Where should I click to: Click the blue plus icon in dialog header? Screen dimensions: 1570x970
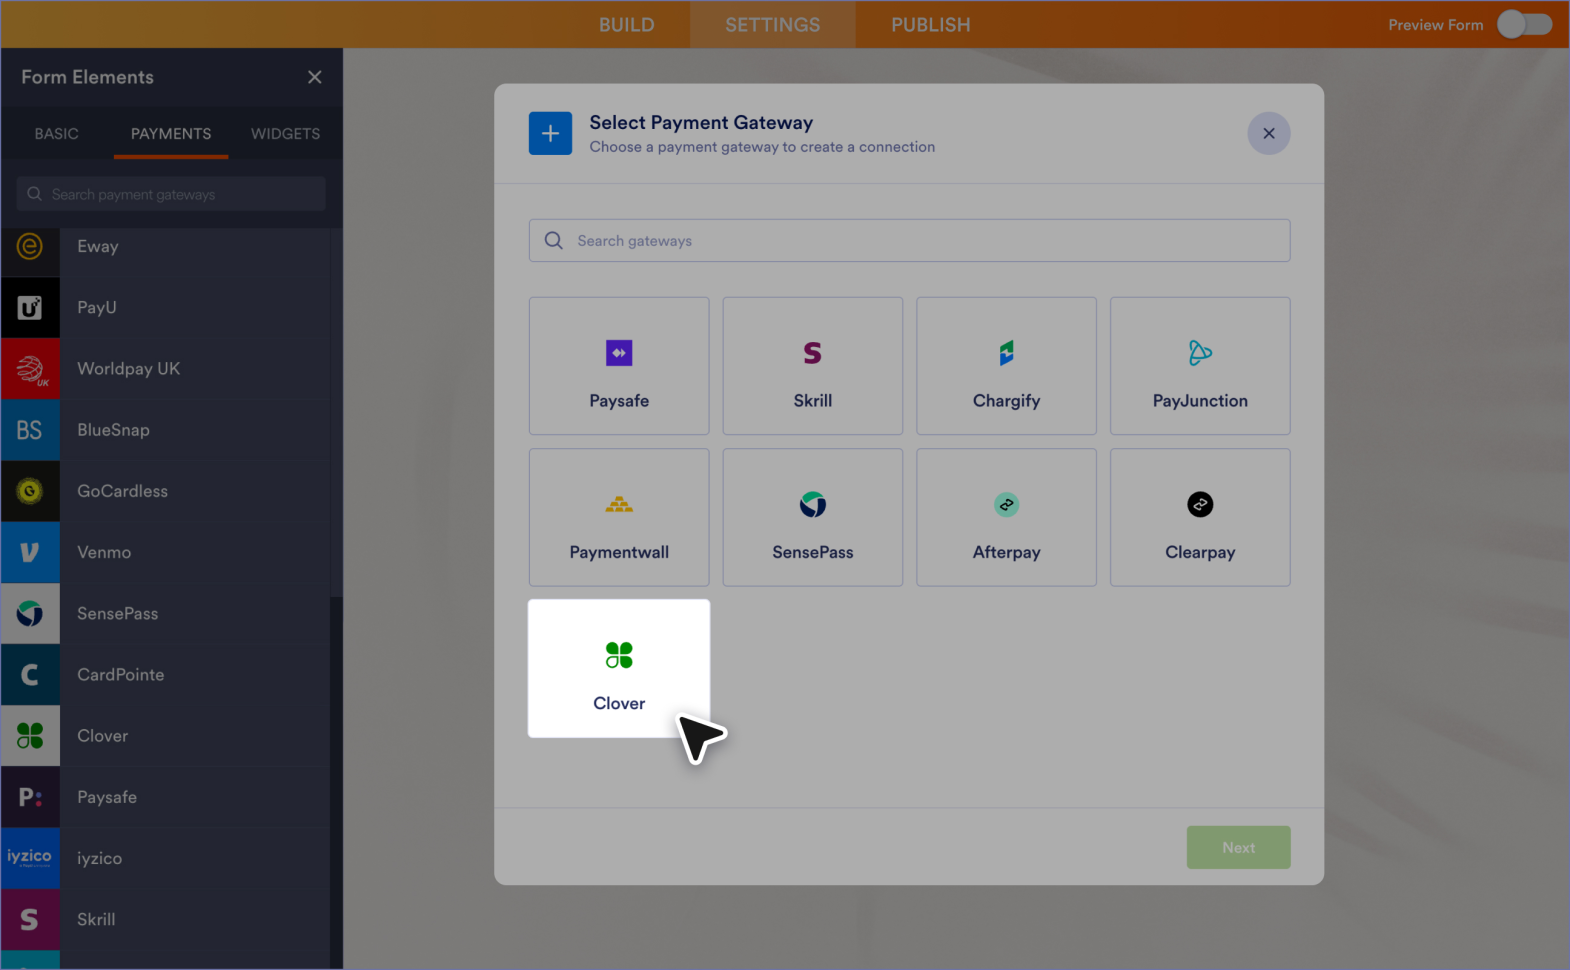click(551, 133)
